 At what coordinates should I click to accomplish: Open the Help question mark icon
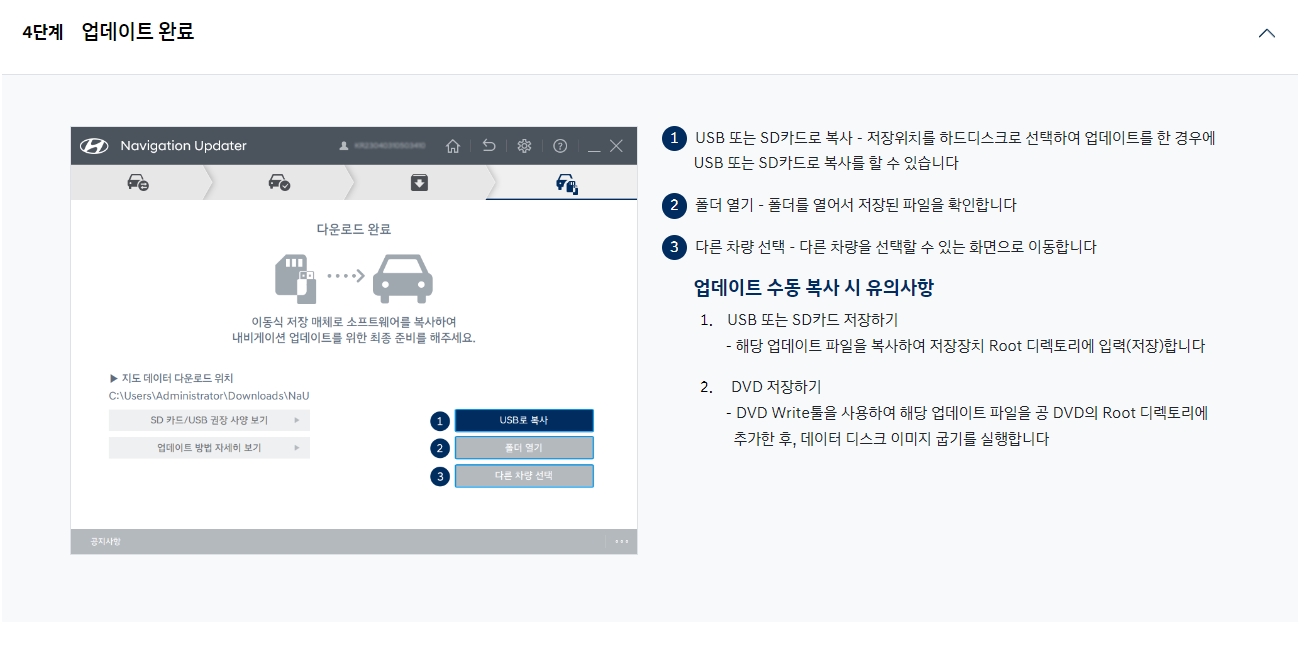click(x=560, y=144)
